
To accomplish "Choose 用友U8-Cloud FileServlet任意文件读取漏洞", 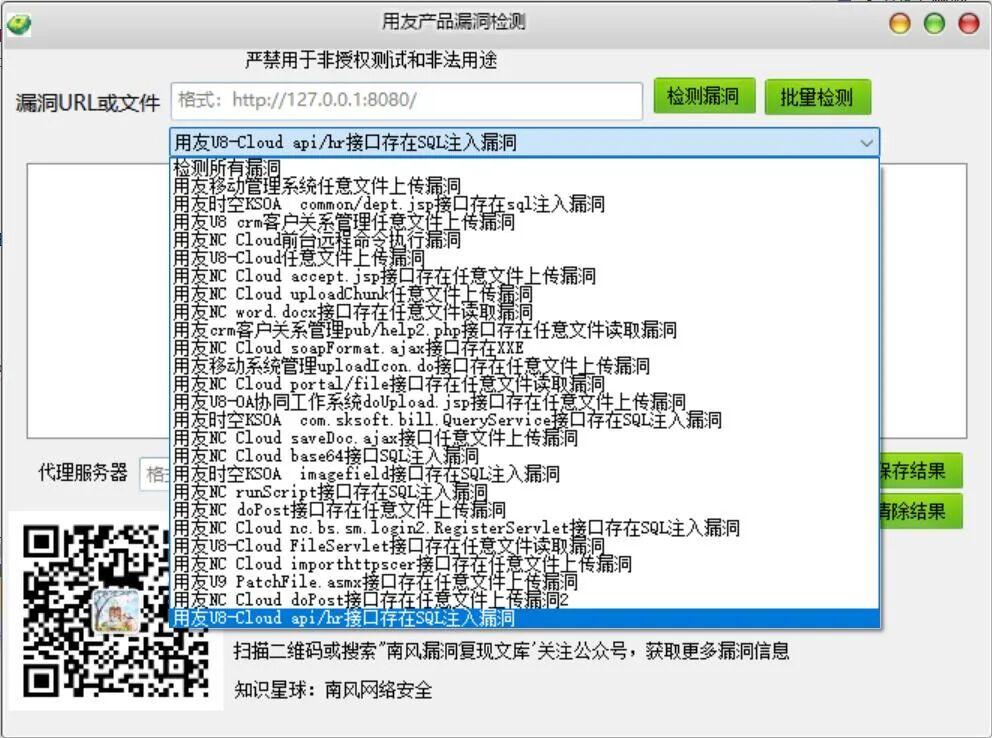I will 524,546.
